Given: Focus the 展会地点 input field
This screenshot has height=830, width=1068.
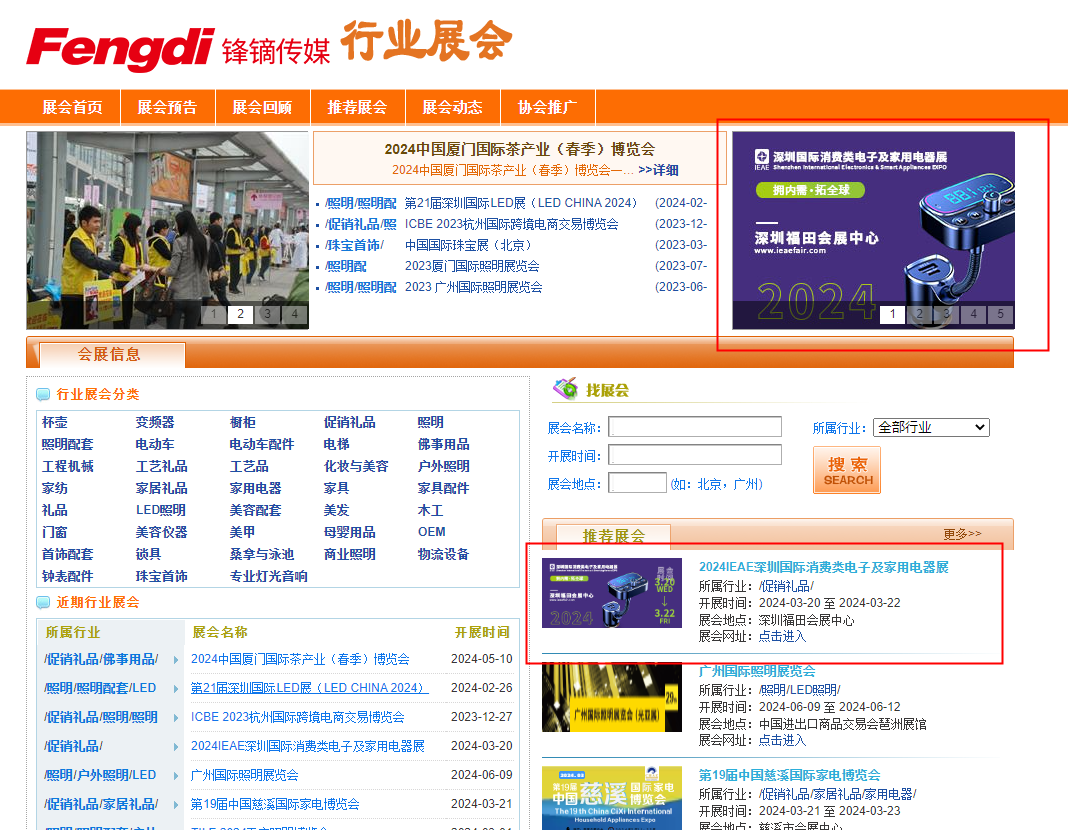Looking at the screenshot, I should [x=638, y=483].
